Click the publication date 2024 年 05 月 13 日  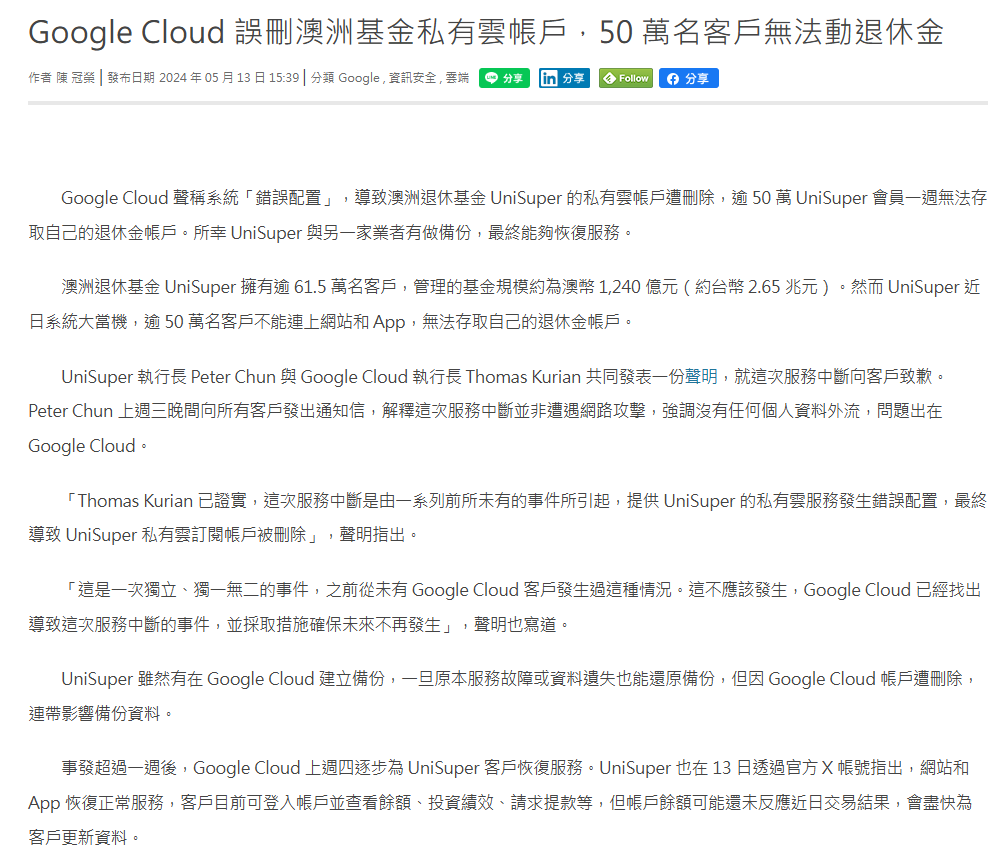(213, 78)
